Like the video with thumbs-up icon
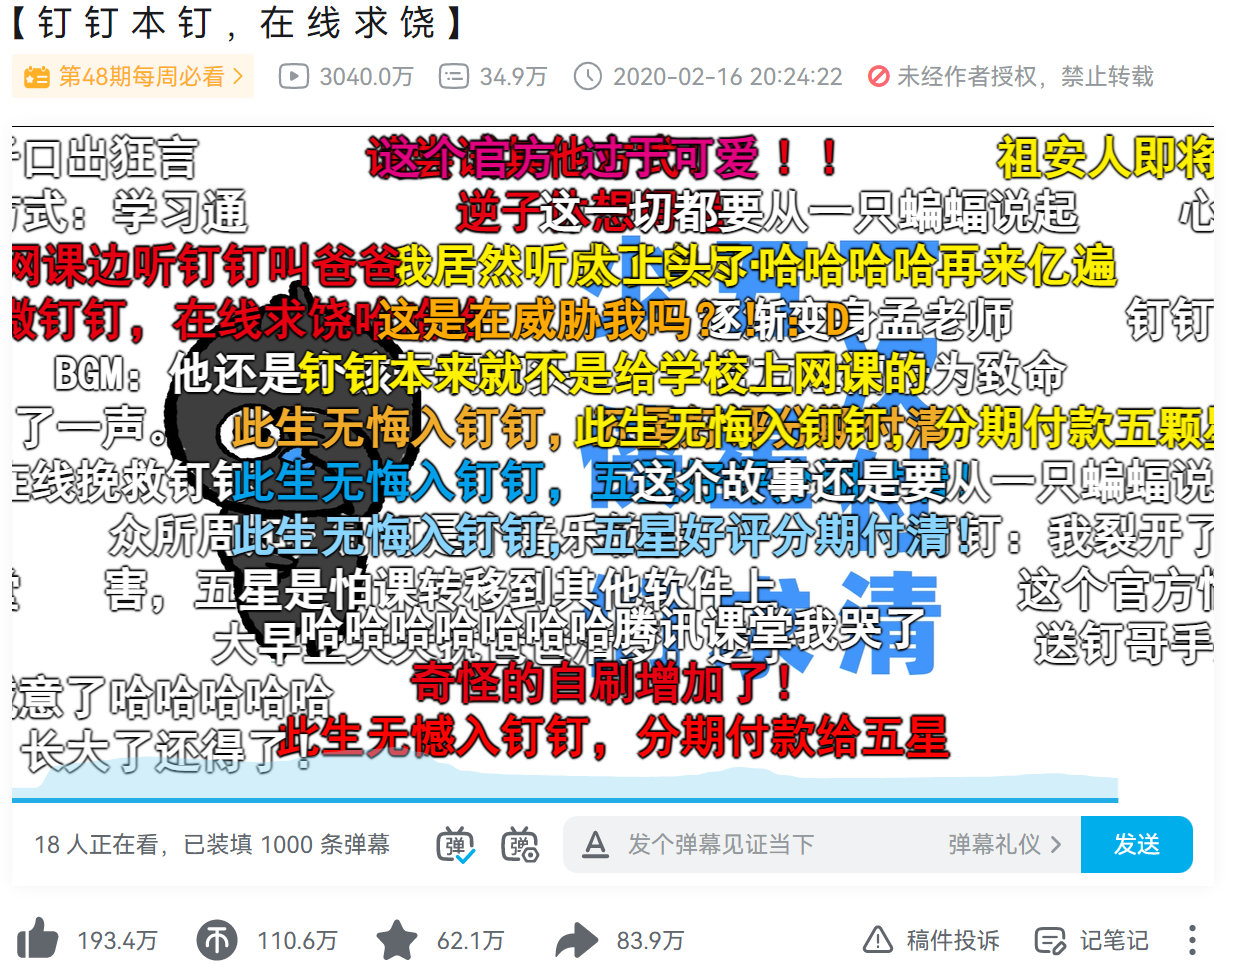The width and height of the screenshot is (1233, 965). click(38, 940)
